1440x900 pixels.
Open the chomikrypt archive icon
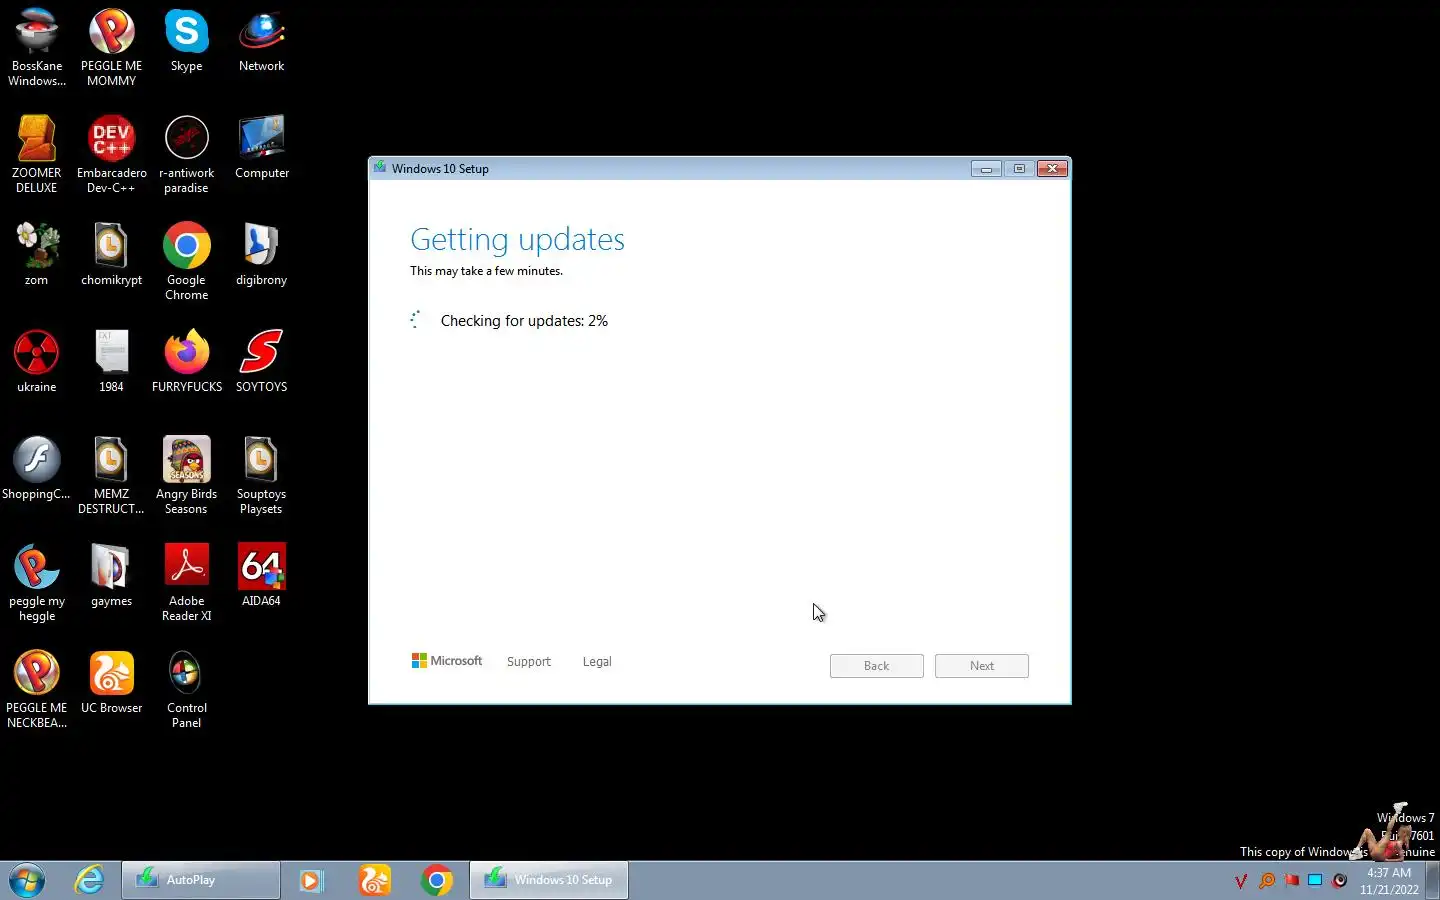pos(111,254)
